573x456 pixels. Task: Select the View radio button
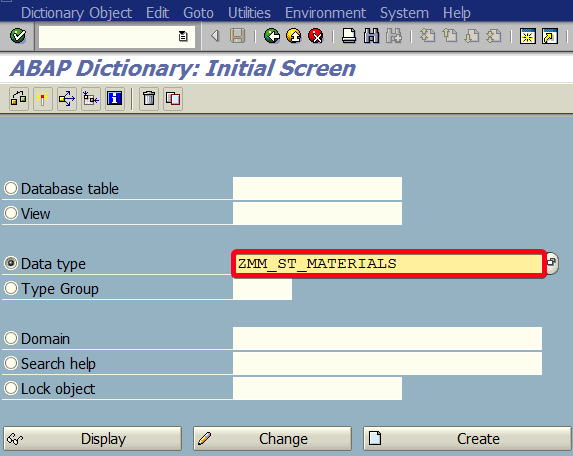(11, 213)
